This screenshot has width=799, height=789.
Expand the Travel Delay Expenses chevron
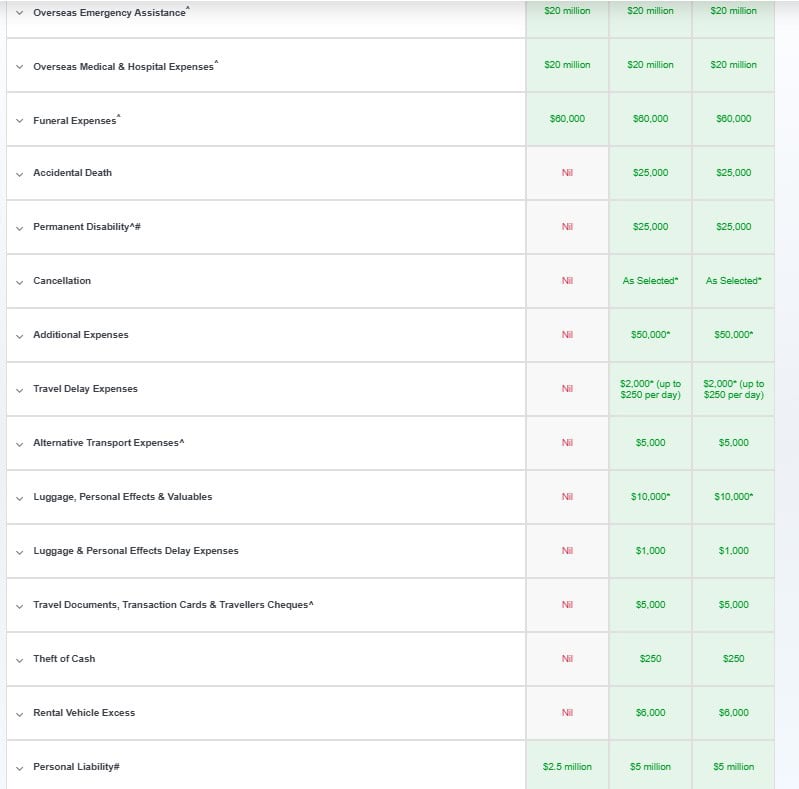point(19,389)
